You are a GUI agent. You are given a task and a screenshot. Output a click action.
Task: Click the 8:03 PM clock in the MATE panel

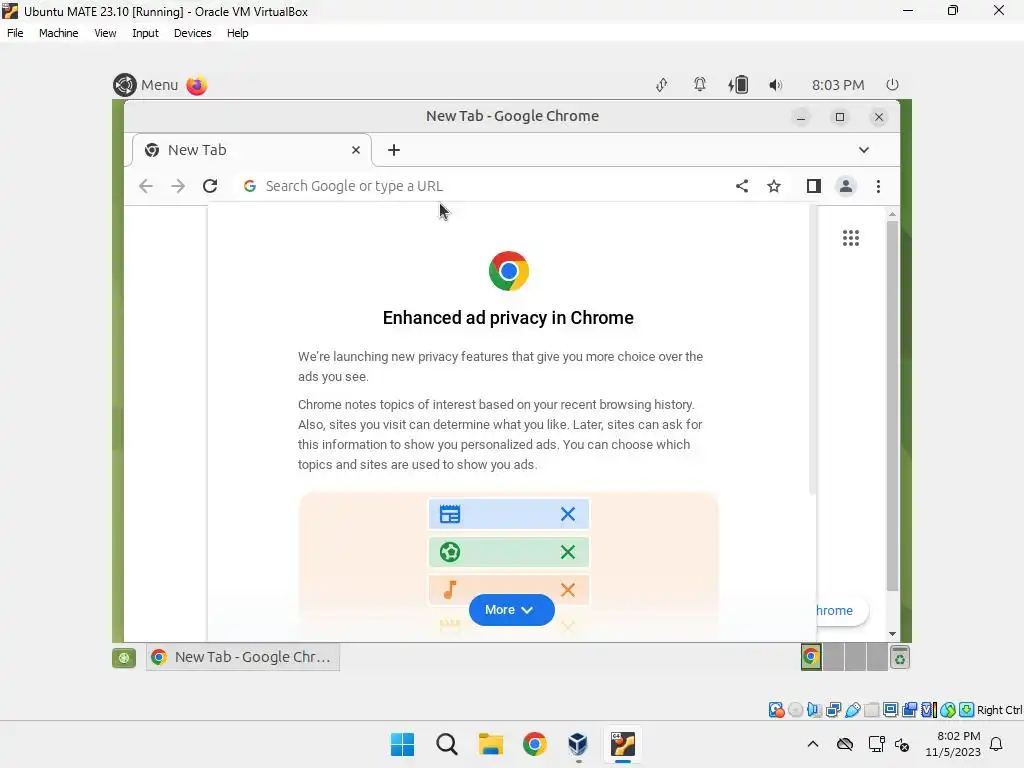coord(838,85)
